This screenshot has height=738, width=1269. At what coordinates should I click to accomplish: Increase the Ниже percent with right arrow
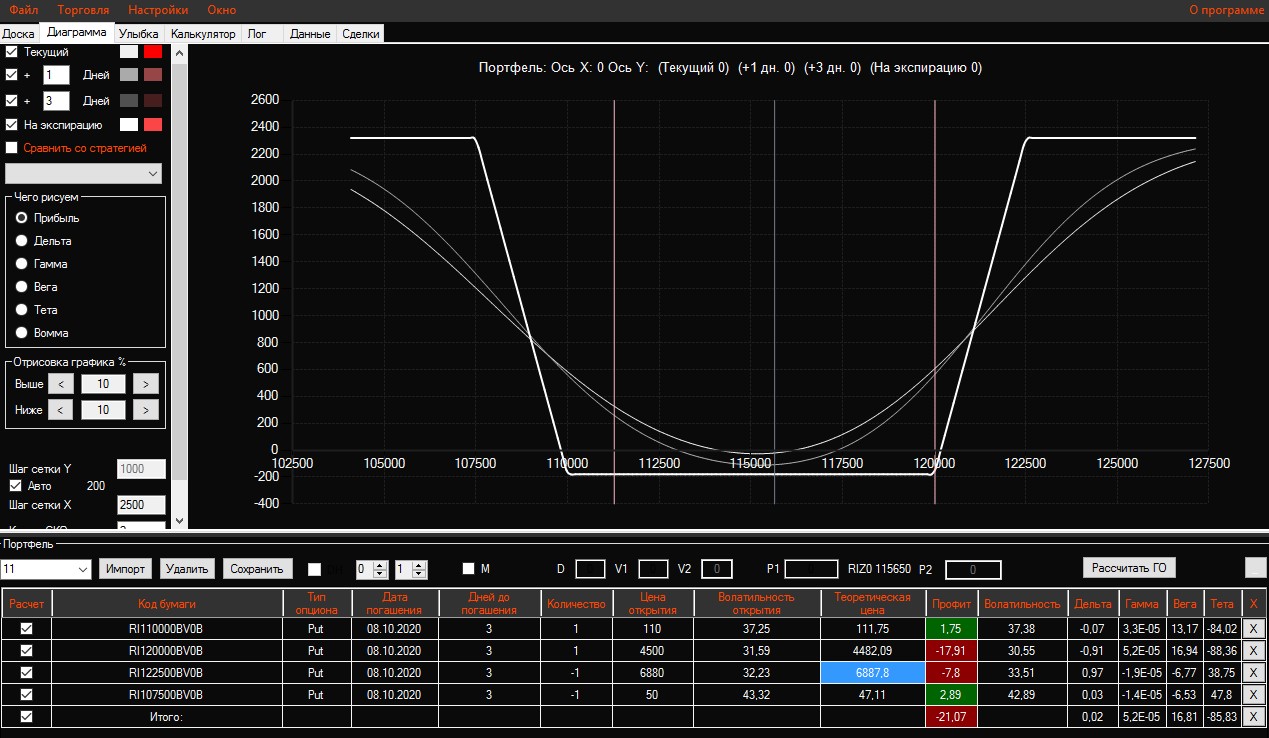(146, 410)
